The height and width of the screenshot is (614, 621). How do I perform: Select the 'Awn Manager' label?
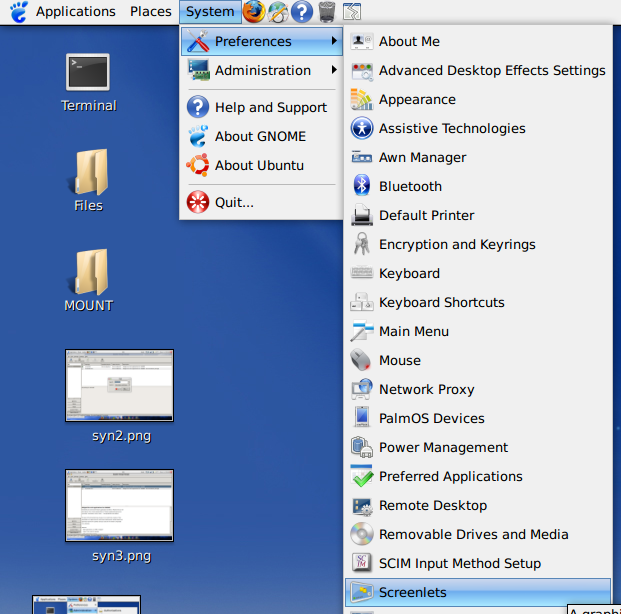coord(422,157)
